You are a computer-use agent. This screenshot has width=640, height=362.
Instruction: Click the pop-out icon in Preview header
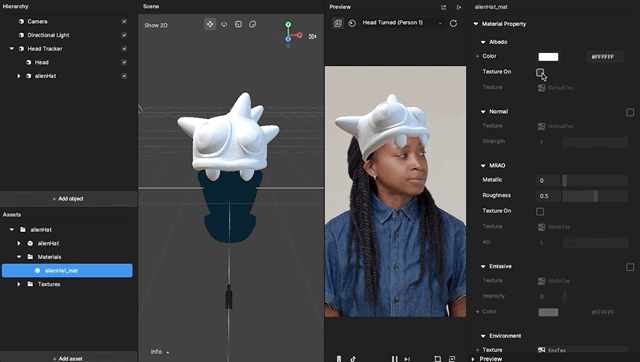coord(444,7)
